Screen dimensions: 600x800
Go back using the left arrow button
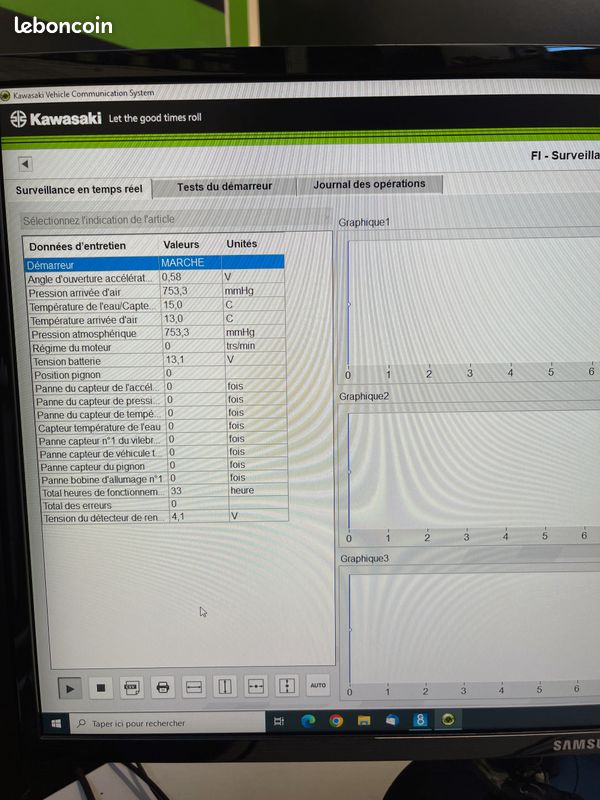25,164
